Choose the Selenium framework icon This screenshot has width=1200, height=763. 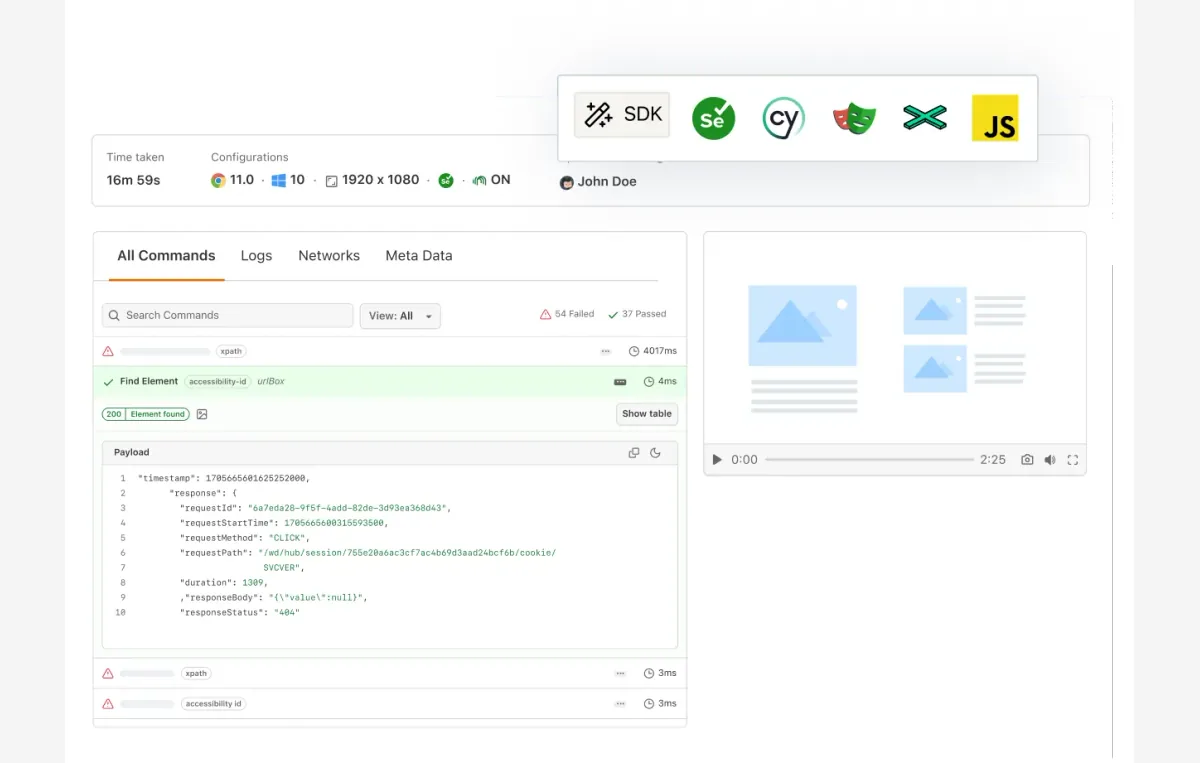pos(714,119)
